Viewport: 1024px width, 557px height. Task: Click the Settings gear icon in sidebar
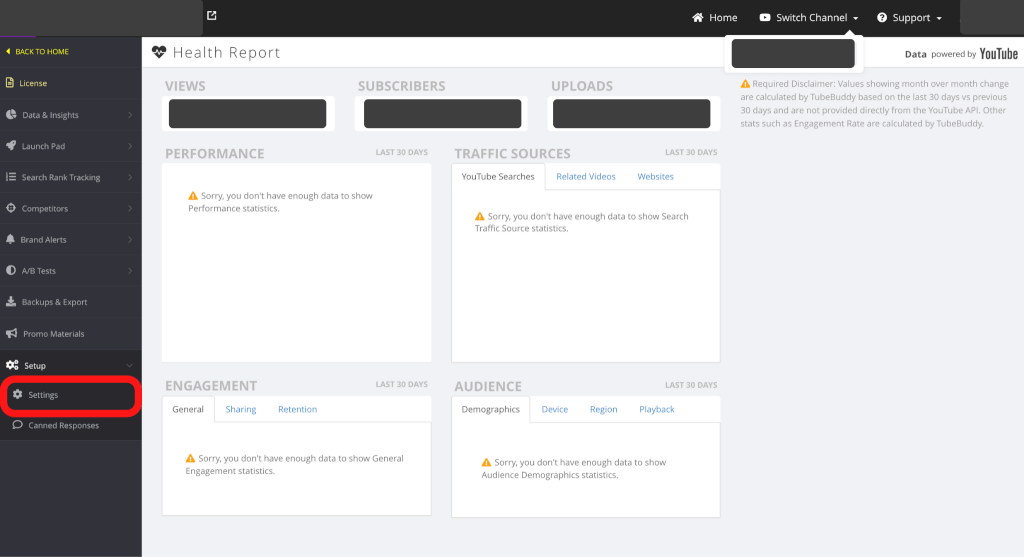[18, 395]
